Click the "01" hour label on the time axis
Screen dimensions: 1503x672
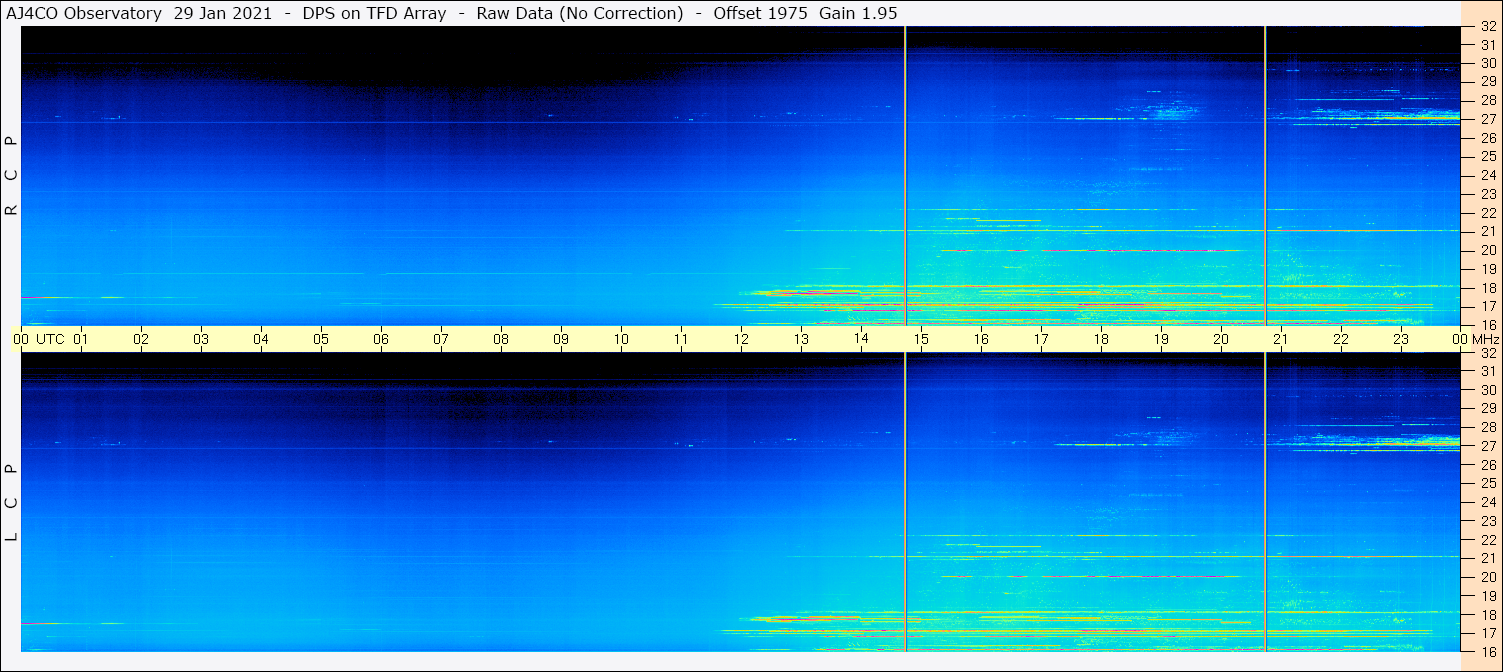tap(81, 339)
